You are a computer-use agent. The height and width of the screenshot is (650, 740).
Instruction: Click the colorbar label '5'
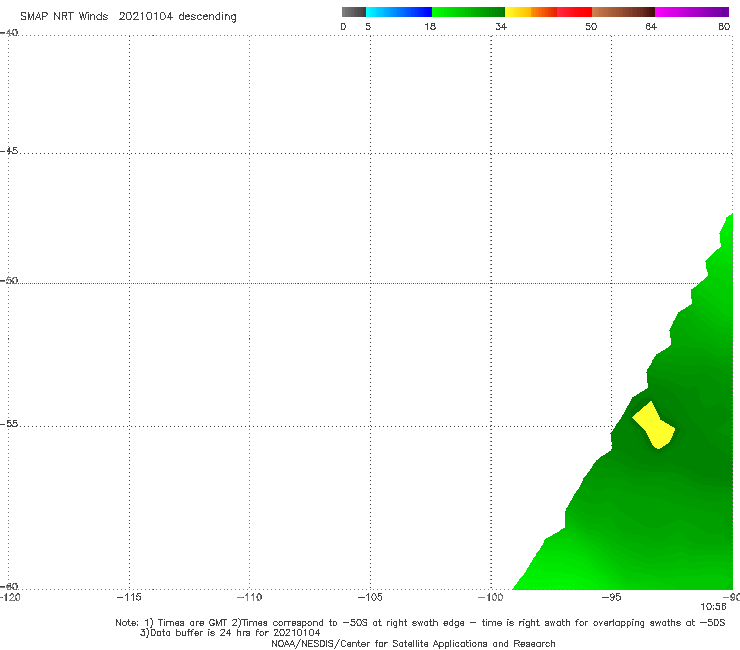point(368,26)
